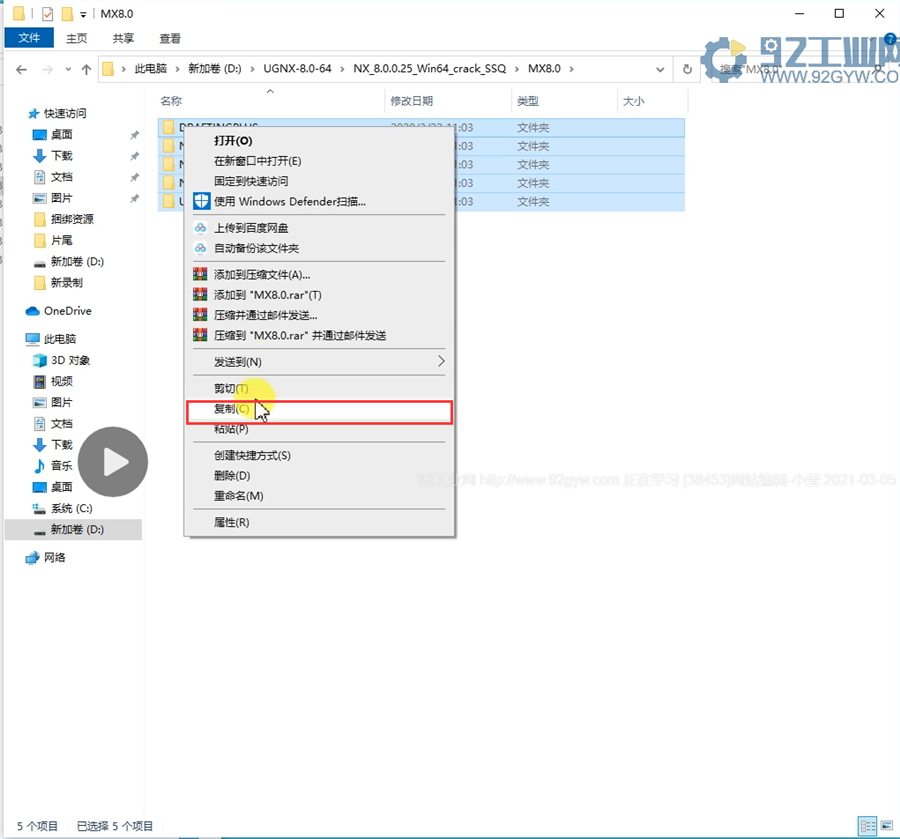Expand chevron after UGNX-8.0-64 in address bar

(x=342, y=69)
